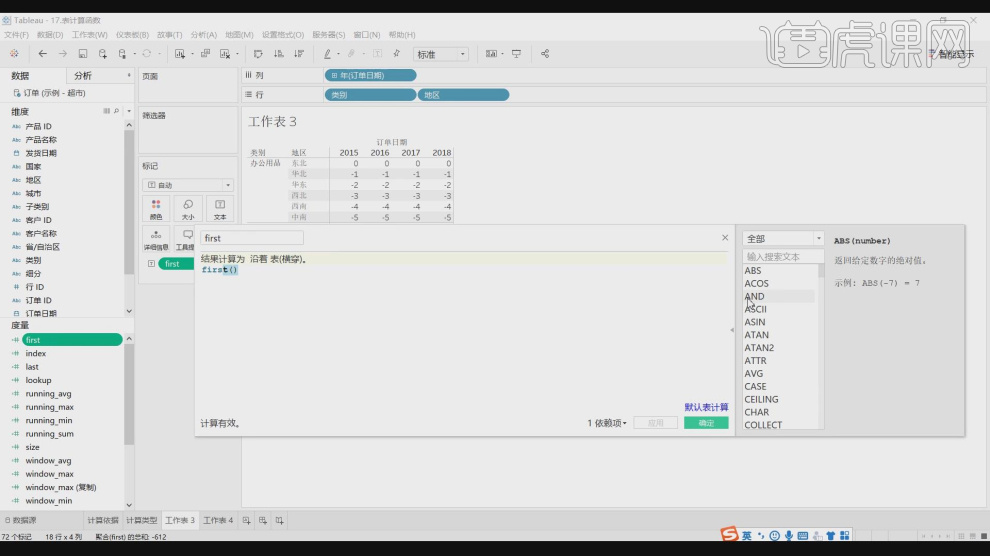
Task: Open the 数据源 data source tab
Action: pos(21,521)
